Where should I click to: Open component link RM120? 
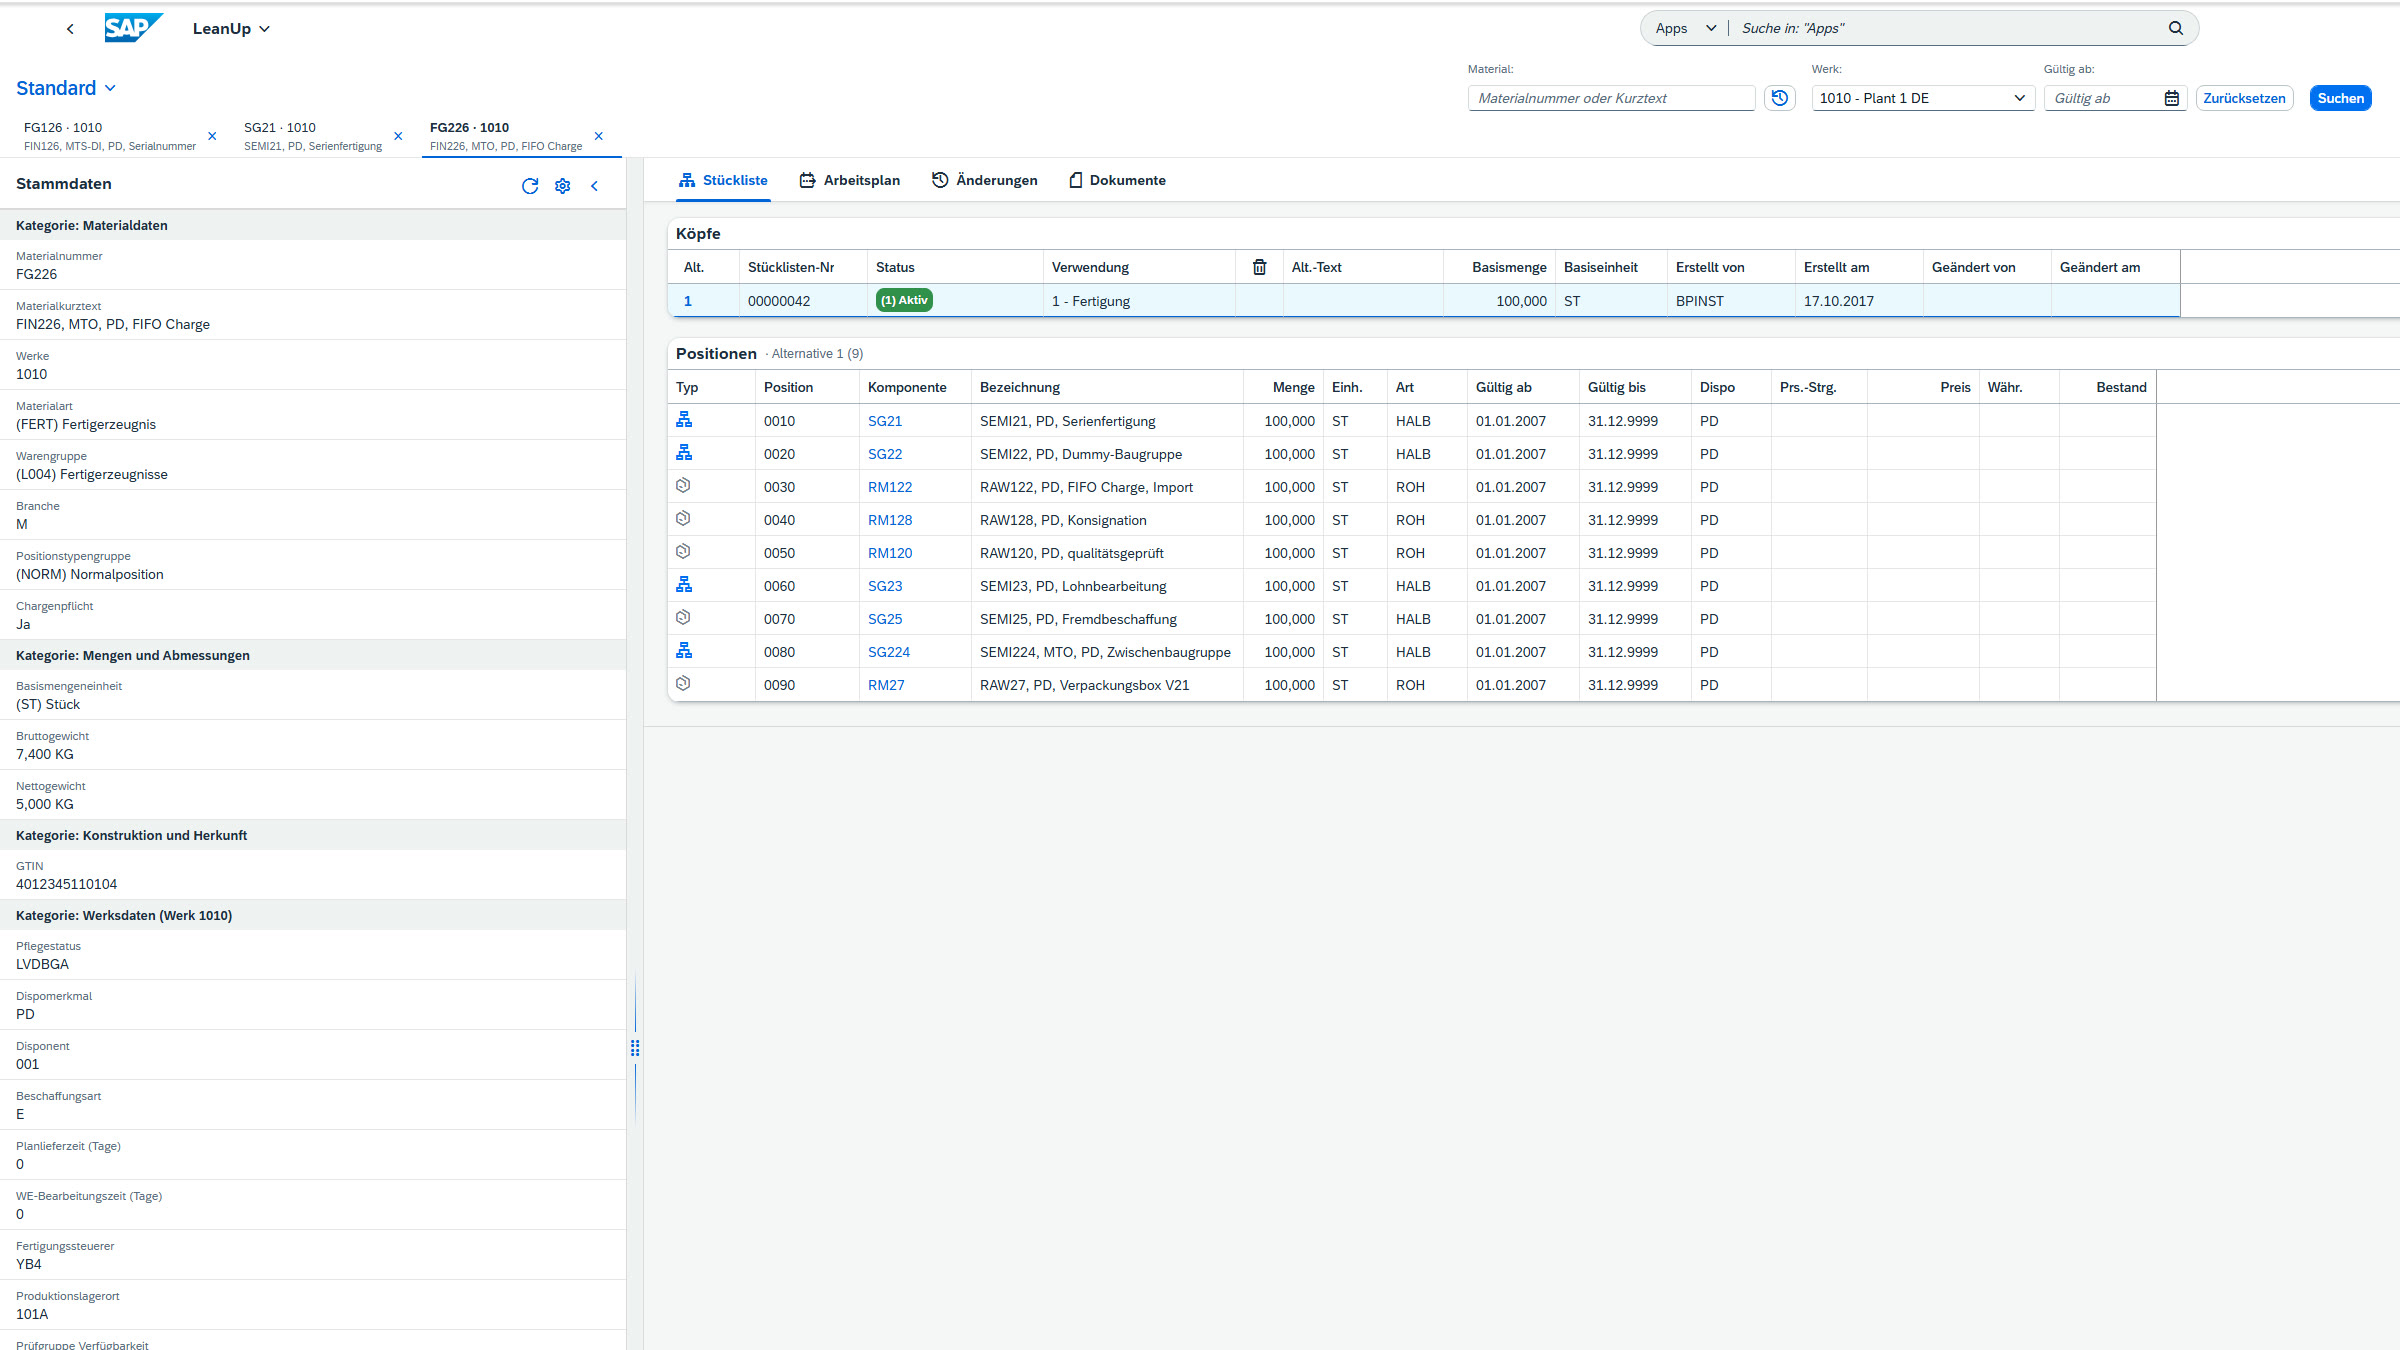(890, 553)
